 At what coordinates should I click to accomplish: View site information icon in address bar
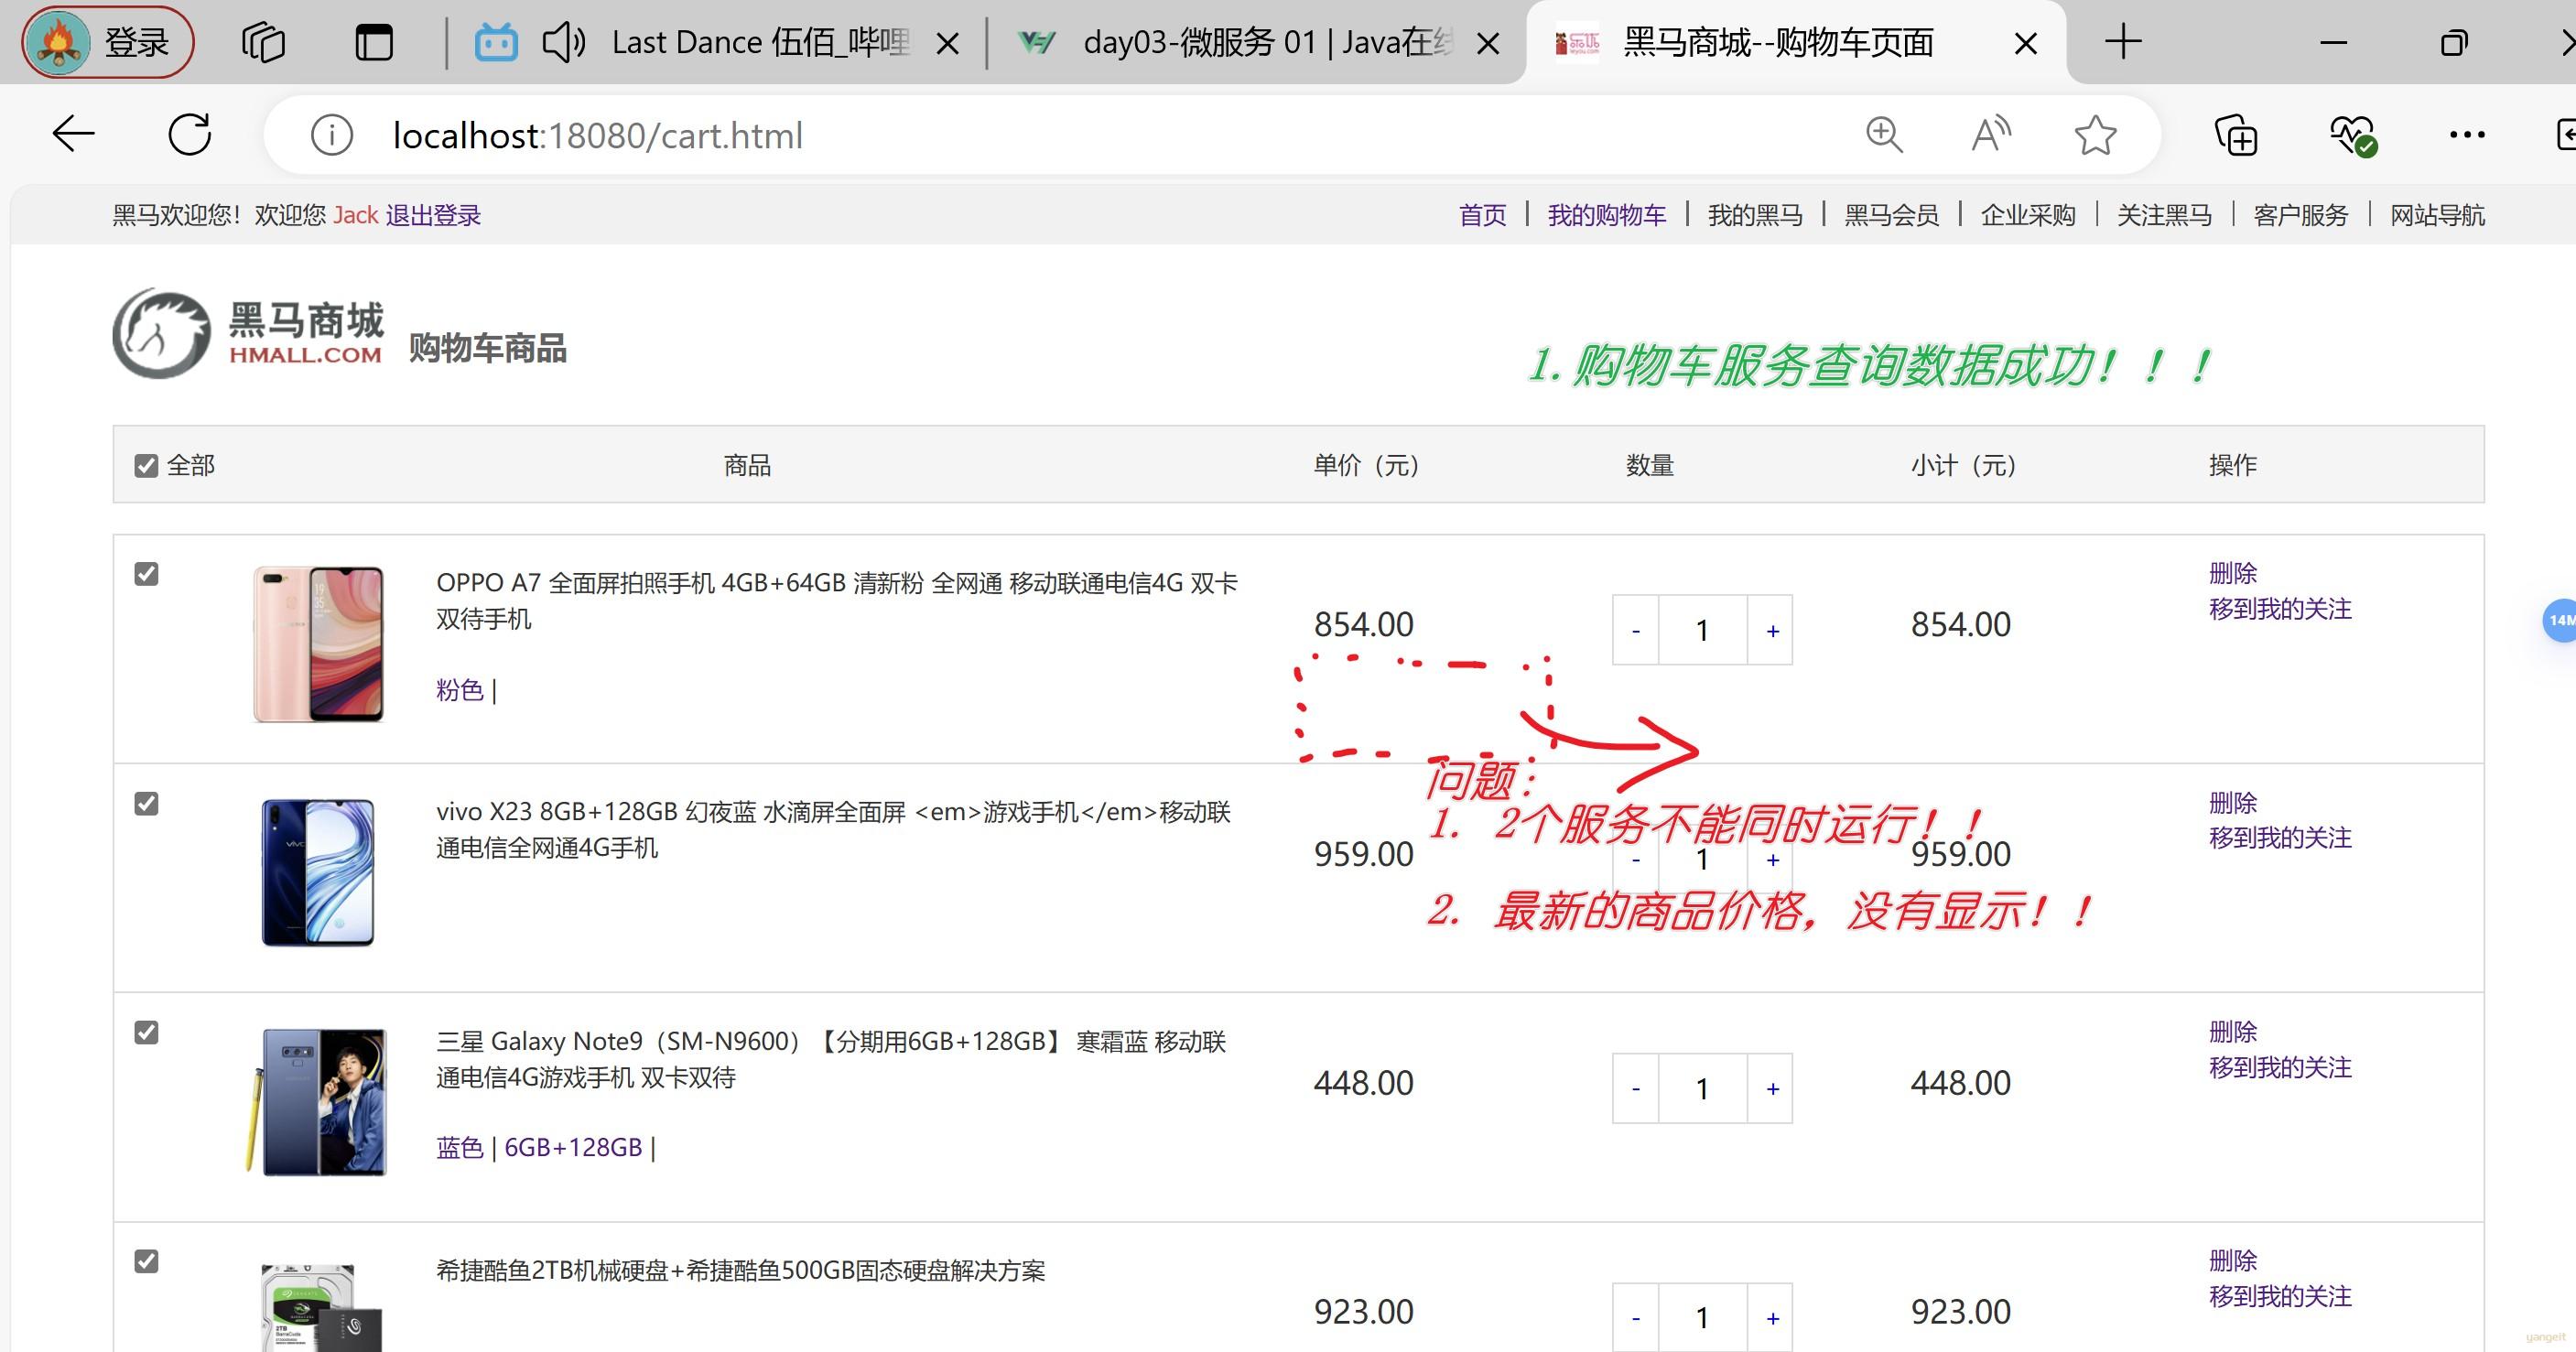(331, 135)
